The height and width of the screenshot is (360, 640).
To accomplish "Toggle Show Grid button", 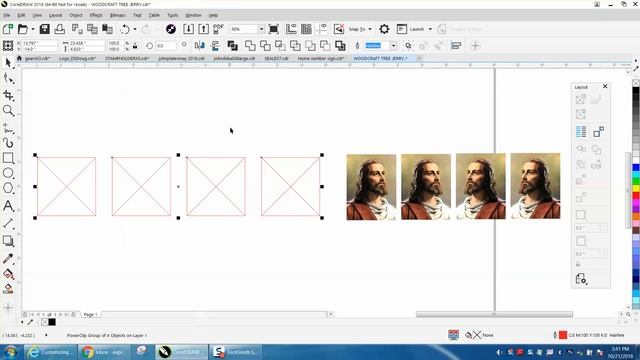I will [x=306, y=29].
